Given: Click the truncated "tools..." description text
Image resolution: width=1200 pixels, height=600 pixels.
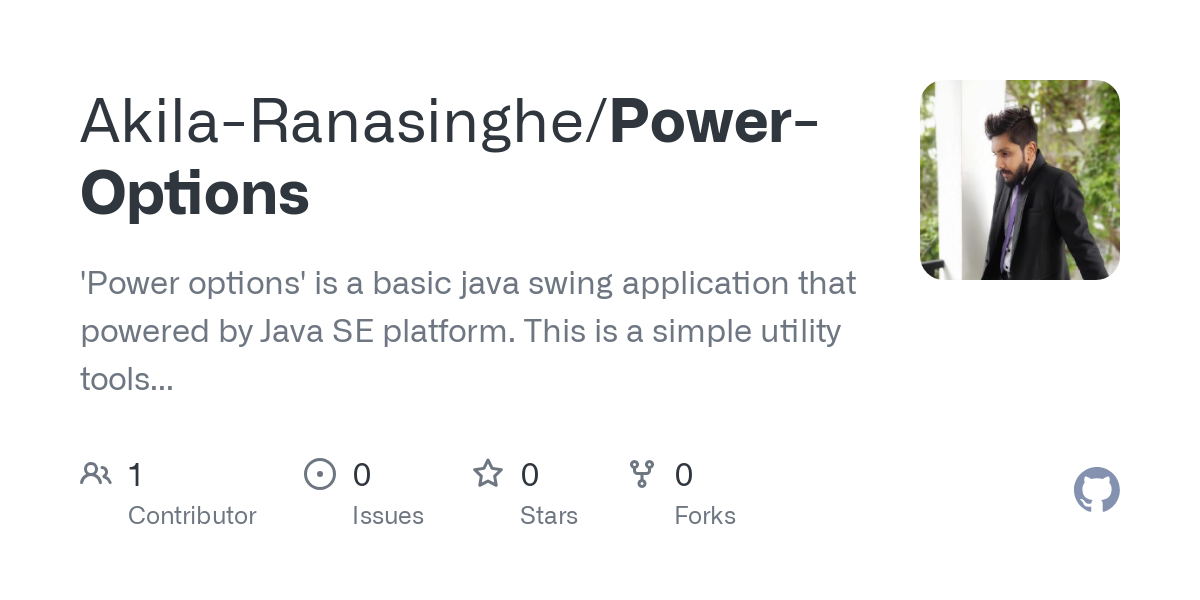Looking at the screenshot, I should pos(127,378).
